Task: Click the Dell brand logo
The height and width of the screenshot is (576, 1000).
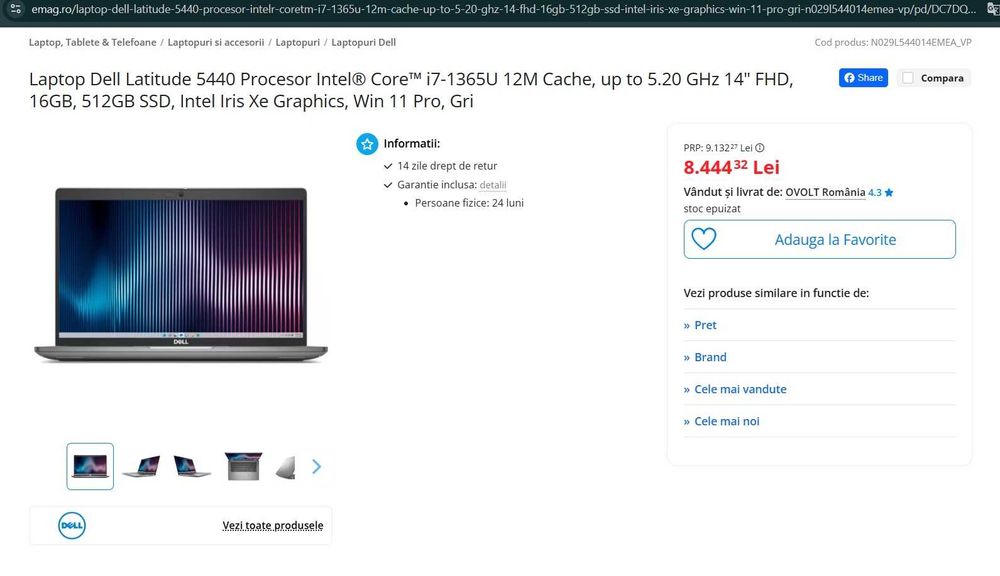Action: 72,525
